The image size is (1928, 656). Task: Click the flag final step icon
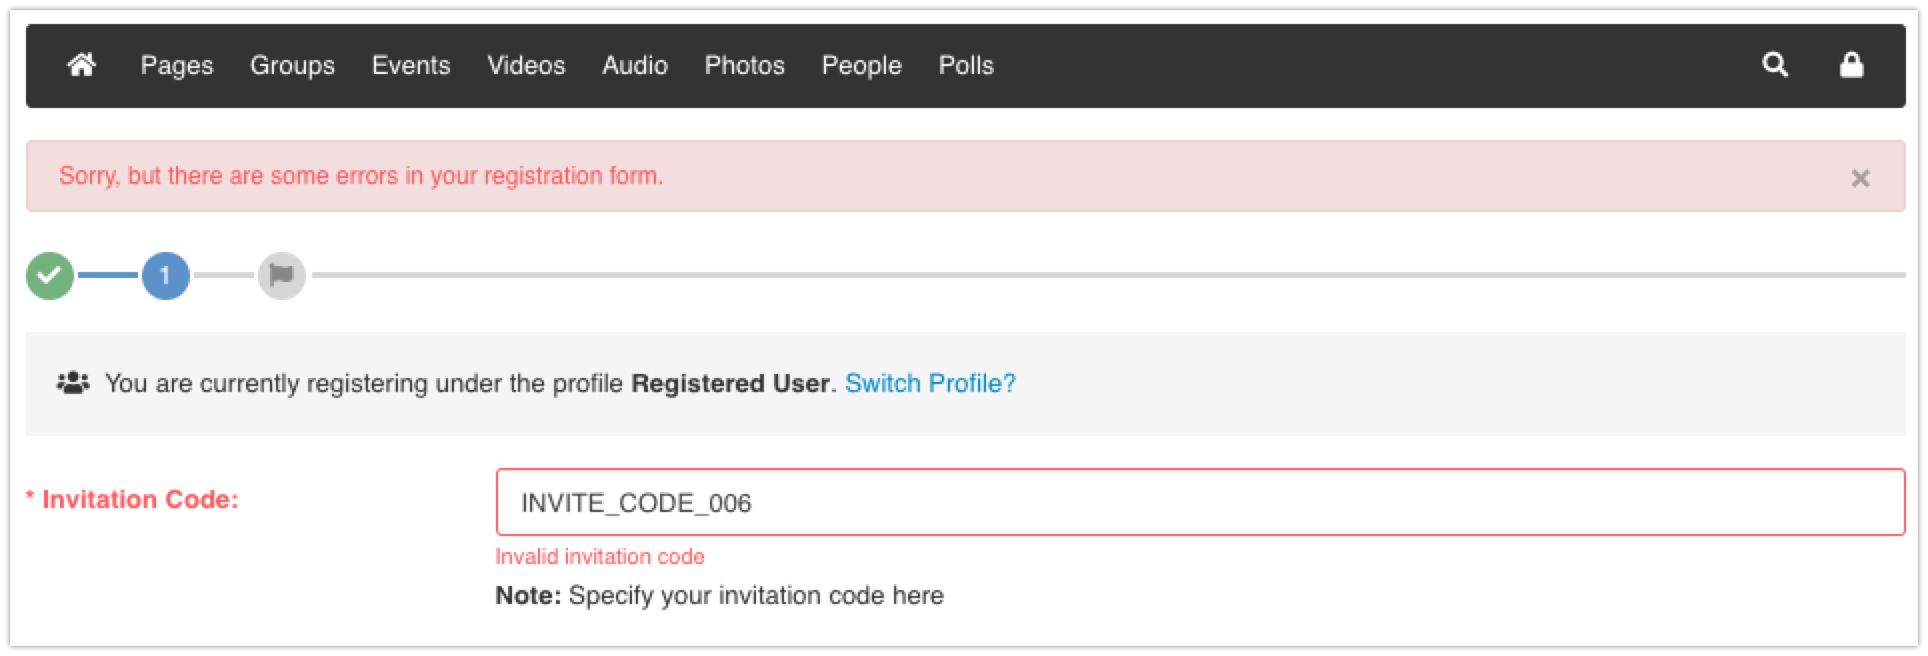click(281, 275)
